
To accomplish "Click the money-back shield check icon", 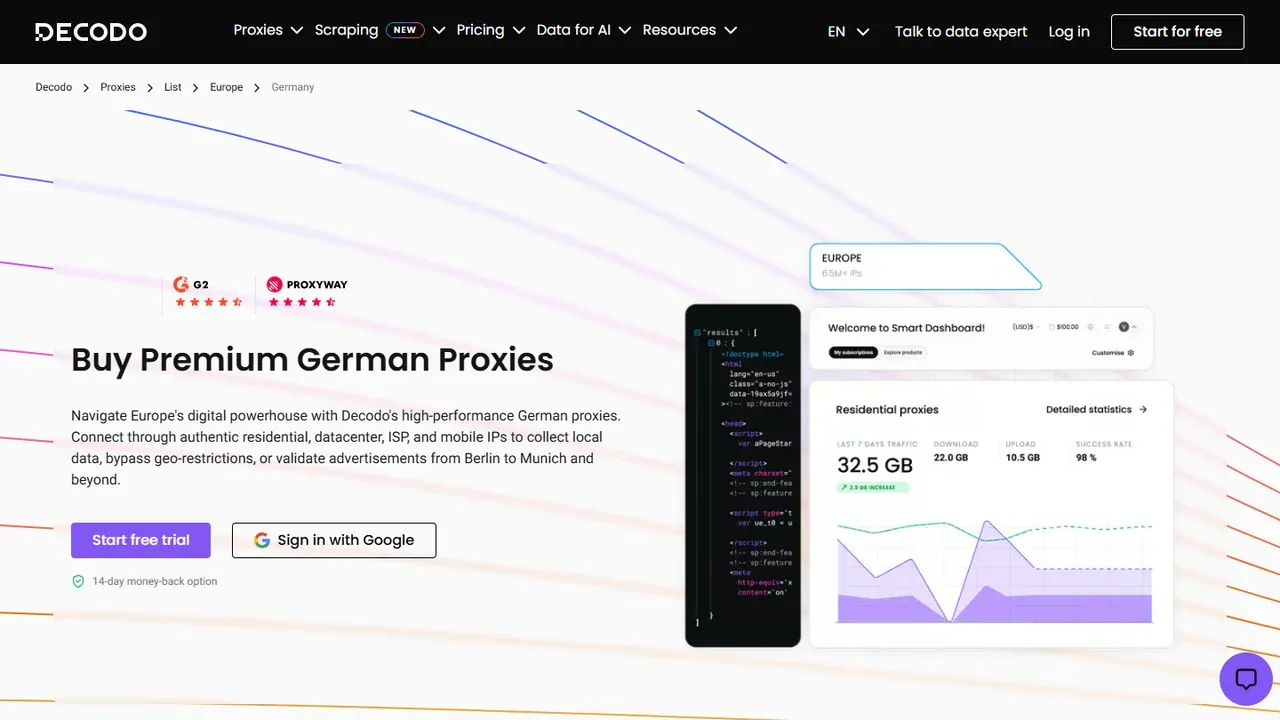I will pos(78,581).
